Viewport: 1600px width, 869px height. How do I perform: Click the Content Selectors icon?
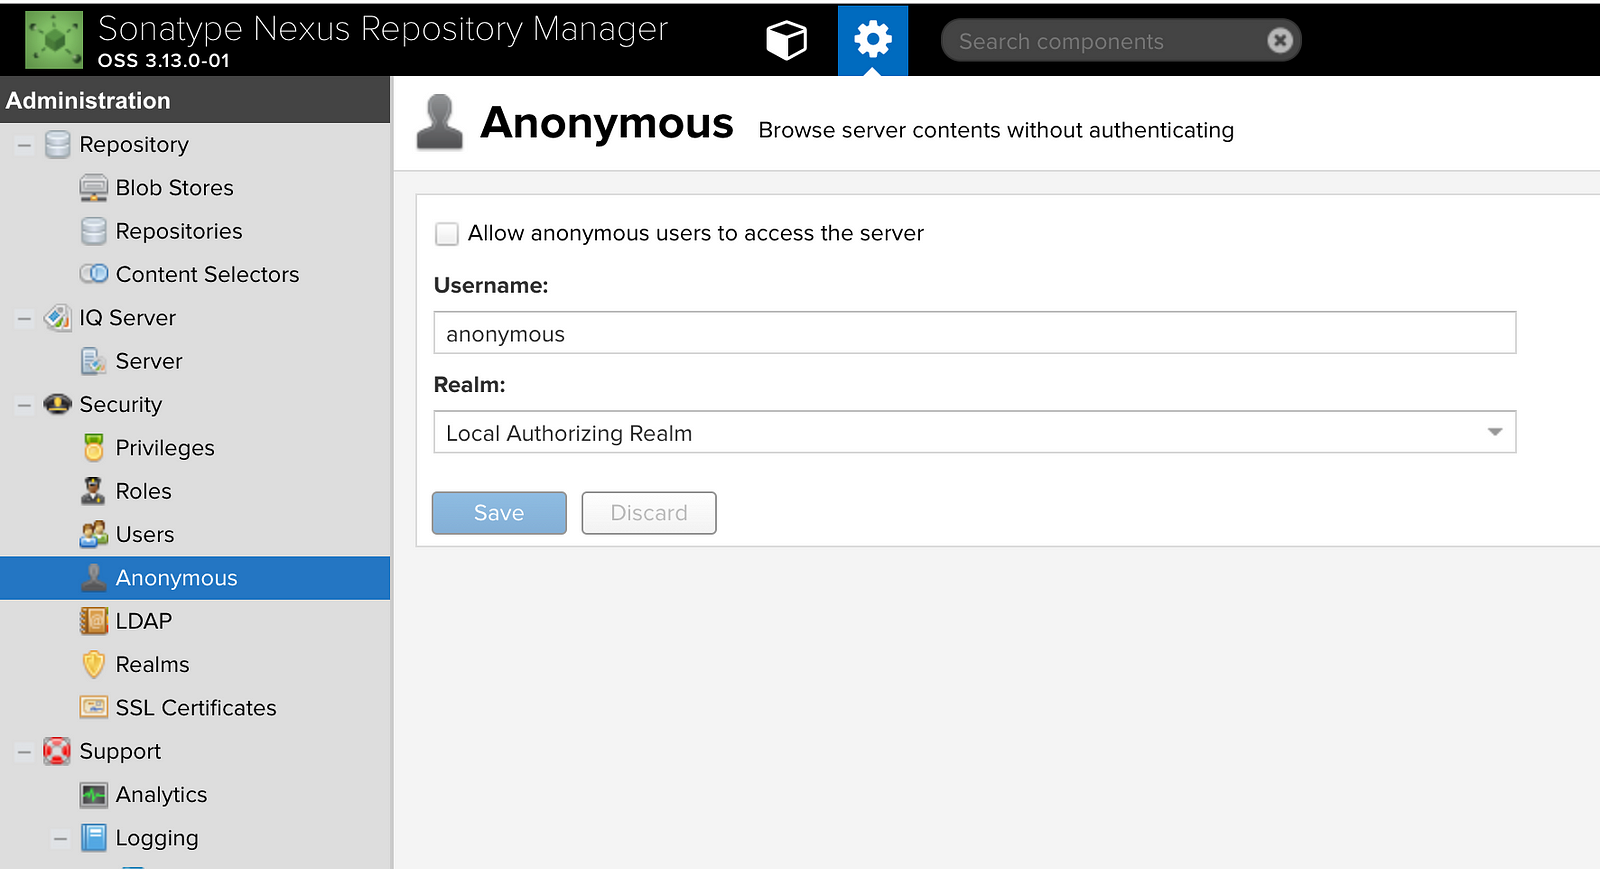point(94,274)
